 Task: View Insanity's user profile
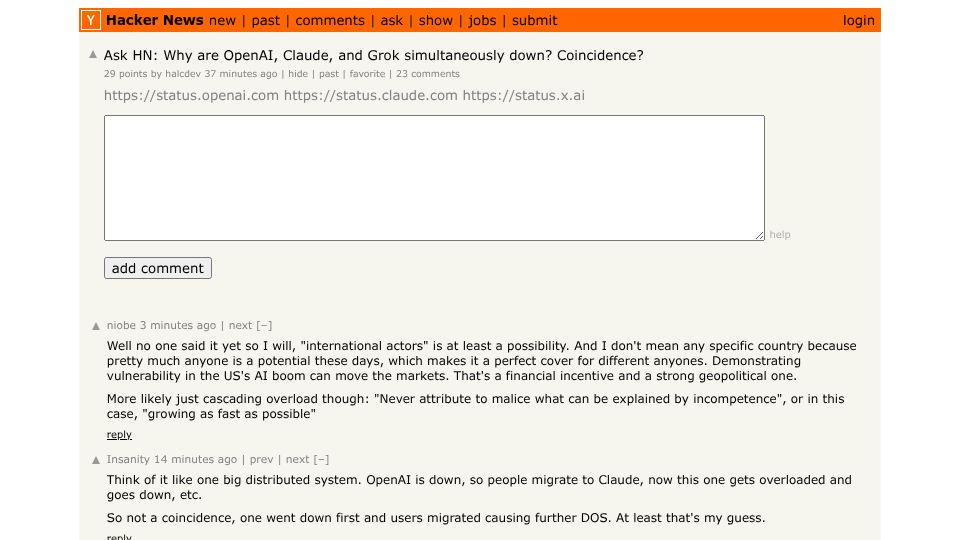pyautogui.click(x=128, y=459)
